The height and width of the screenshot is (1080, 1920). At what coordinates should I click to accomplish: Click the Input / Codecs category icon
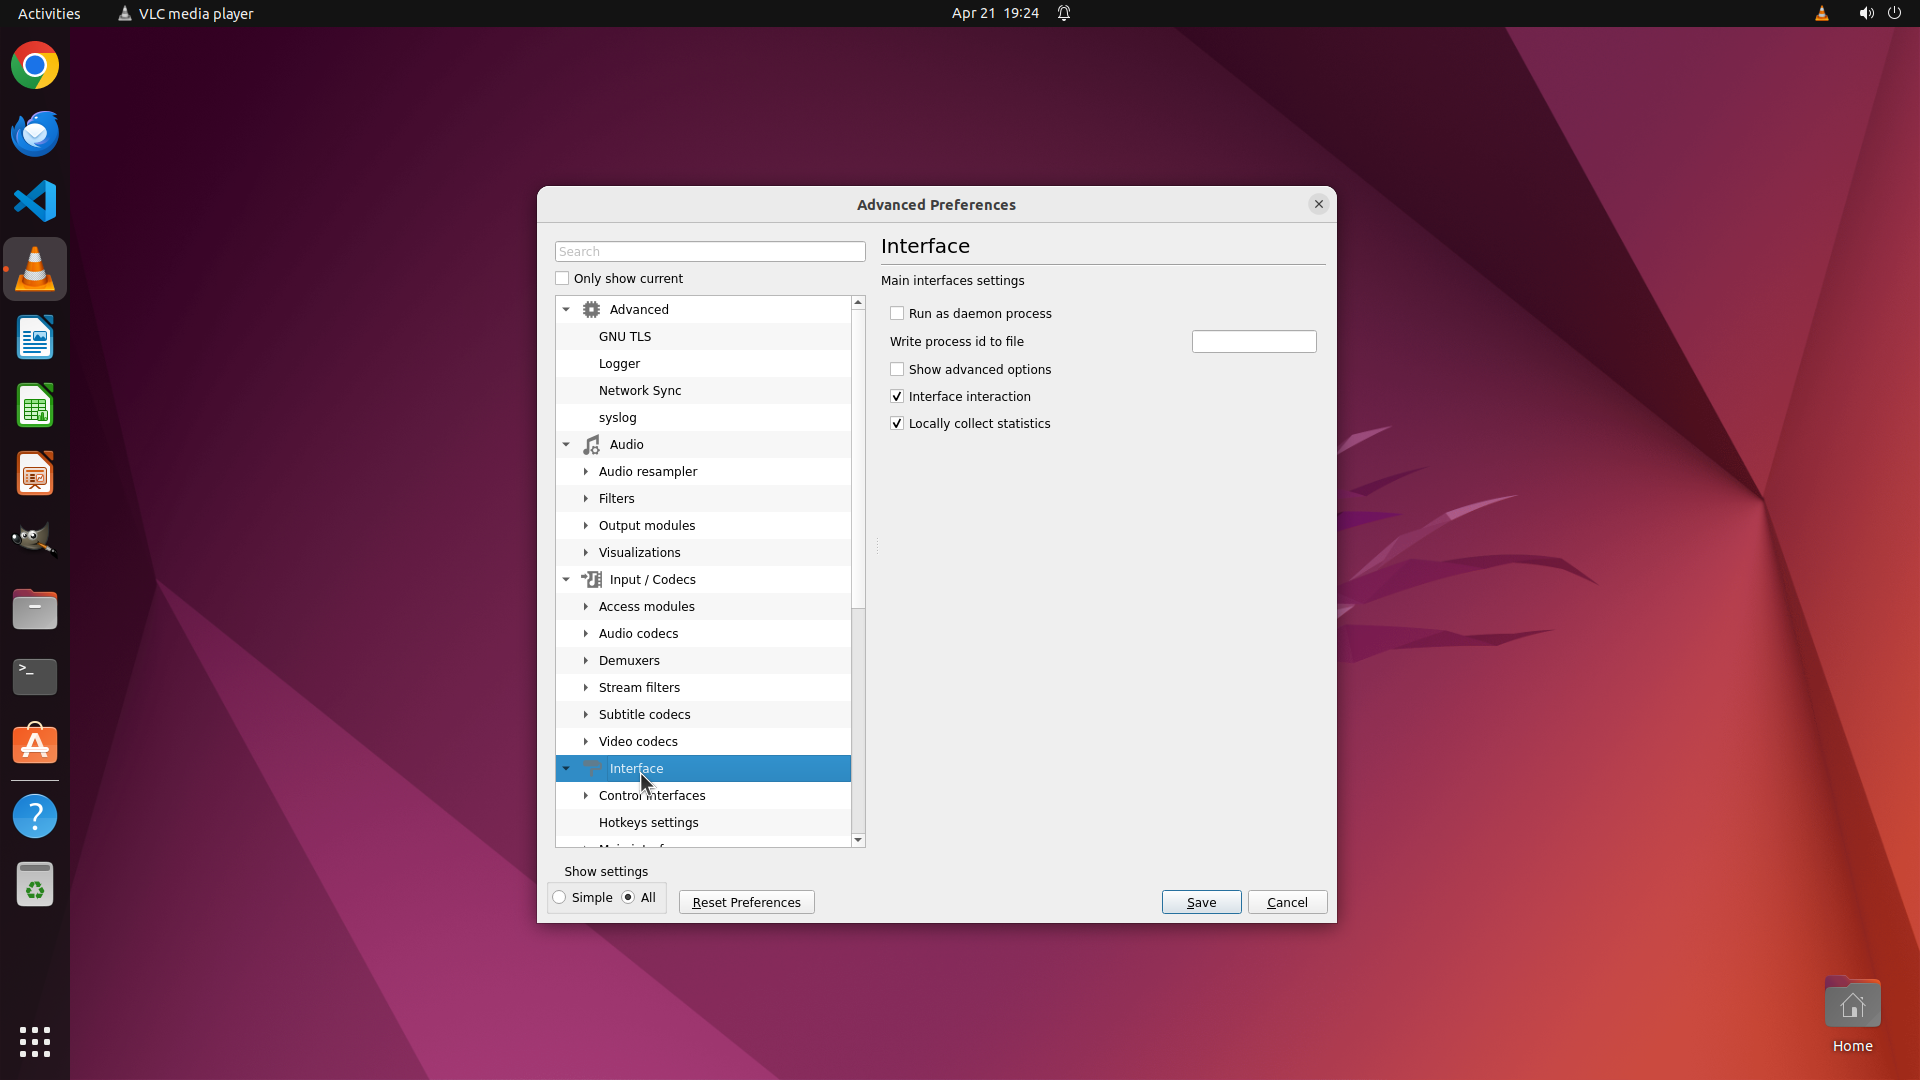click(591, 580)
